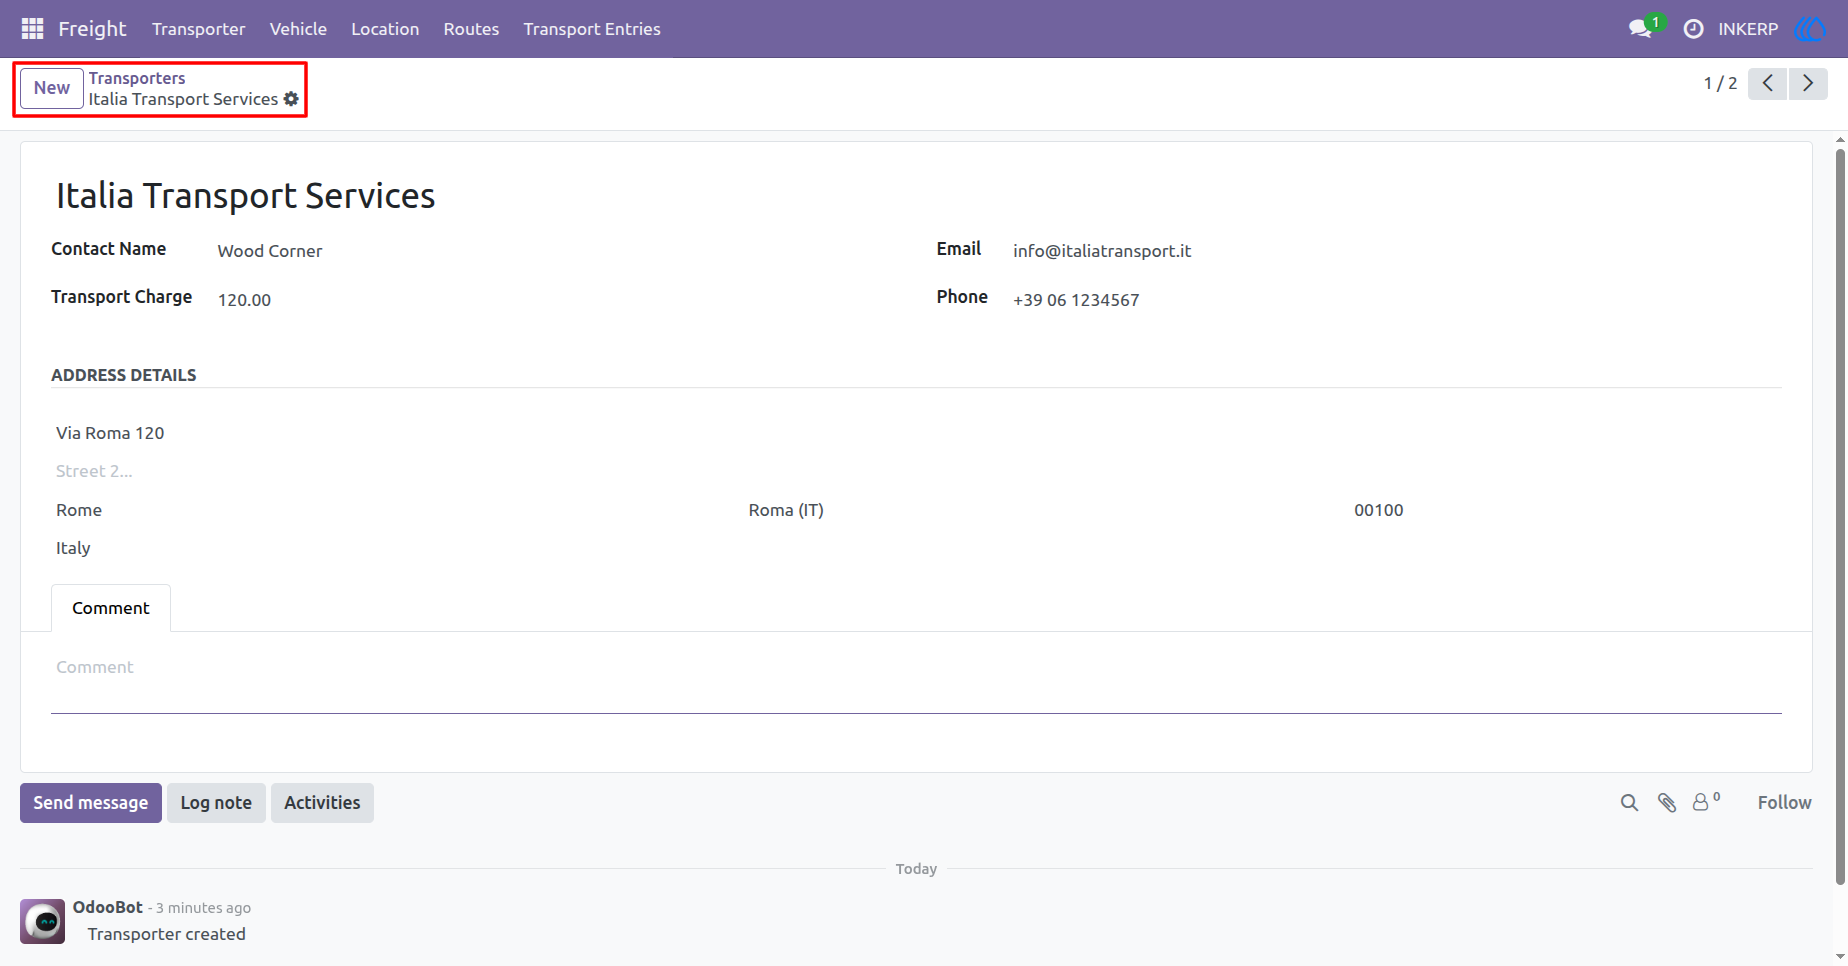The height and width of the screenshot is (966, 1848).
Task: Click the OdooBot author name
Action: click(x=108, y=907)
